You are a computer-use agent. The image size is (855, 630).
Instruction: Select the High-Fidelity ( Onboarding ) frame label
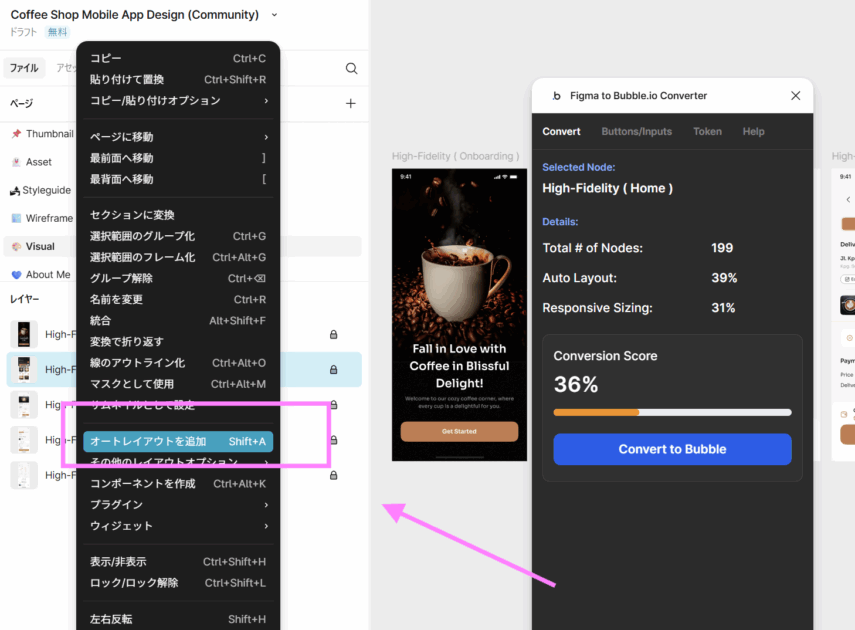coord(455,156)
